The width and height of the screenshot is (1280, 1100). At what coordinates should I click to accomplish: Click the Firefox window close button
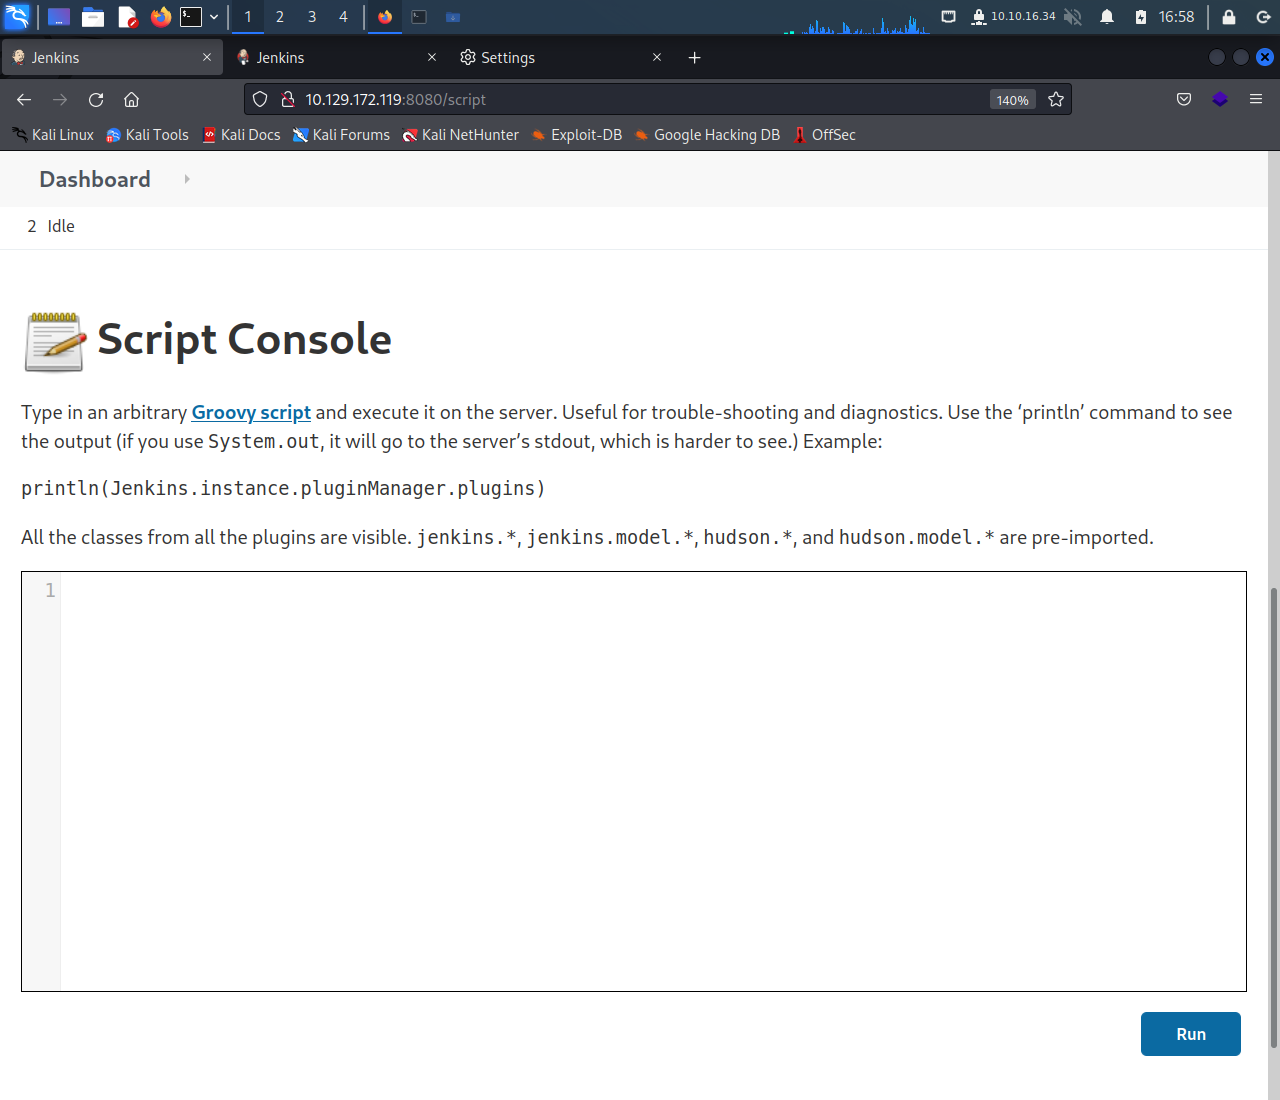tap(1264, 57)
